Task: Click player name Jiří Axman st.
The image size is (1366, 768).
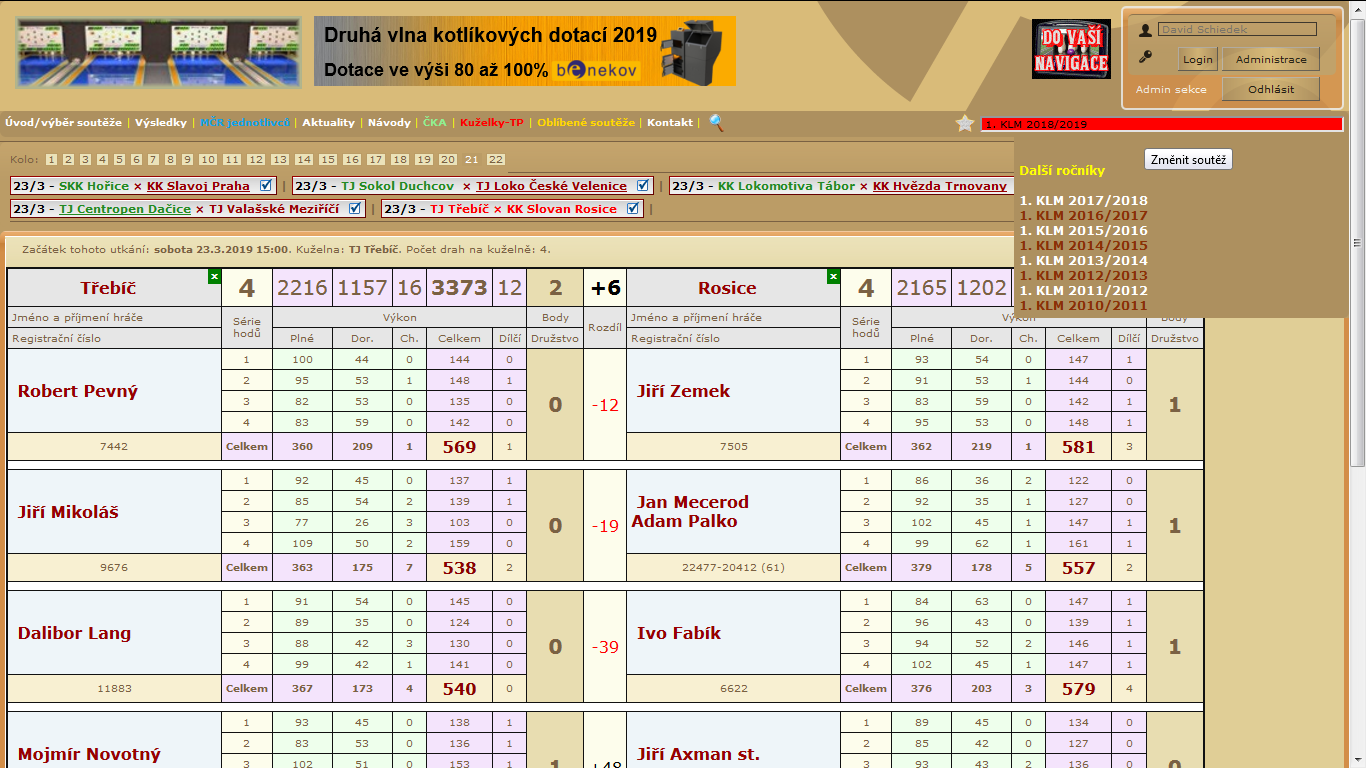Action: click(x=698, y=754)
